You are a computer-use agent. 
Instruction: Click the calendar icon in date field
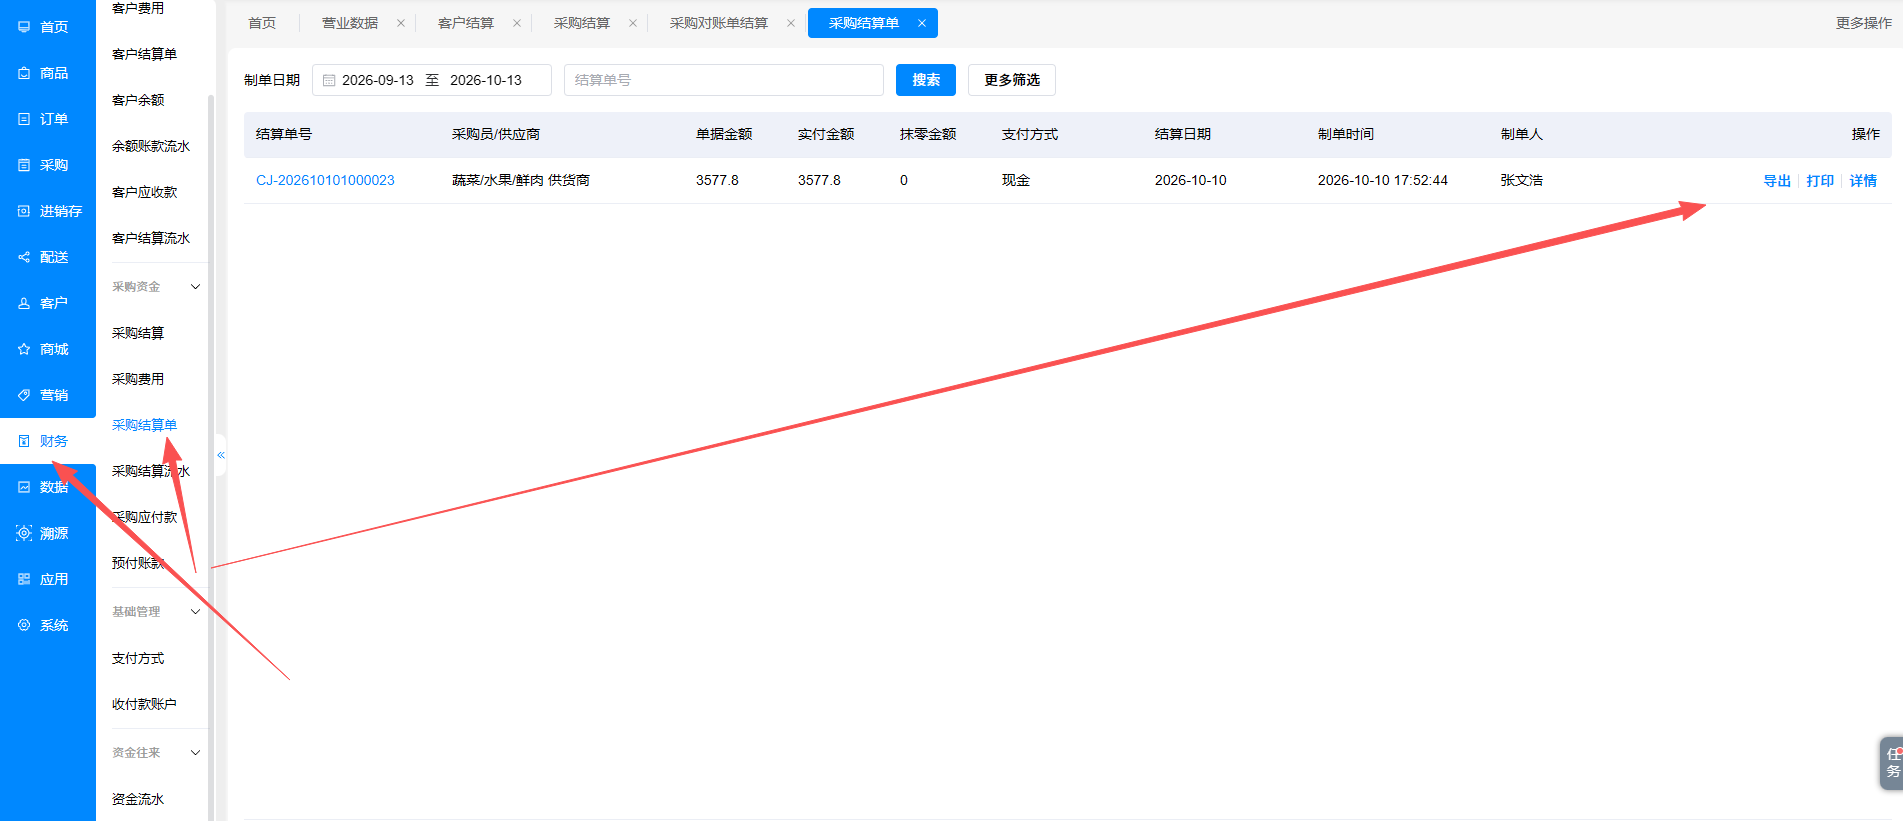coord(329,80)
